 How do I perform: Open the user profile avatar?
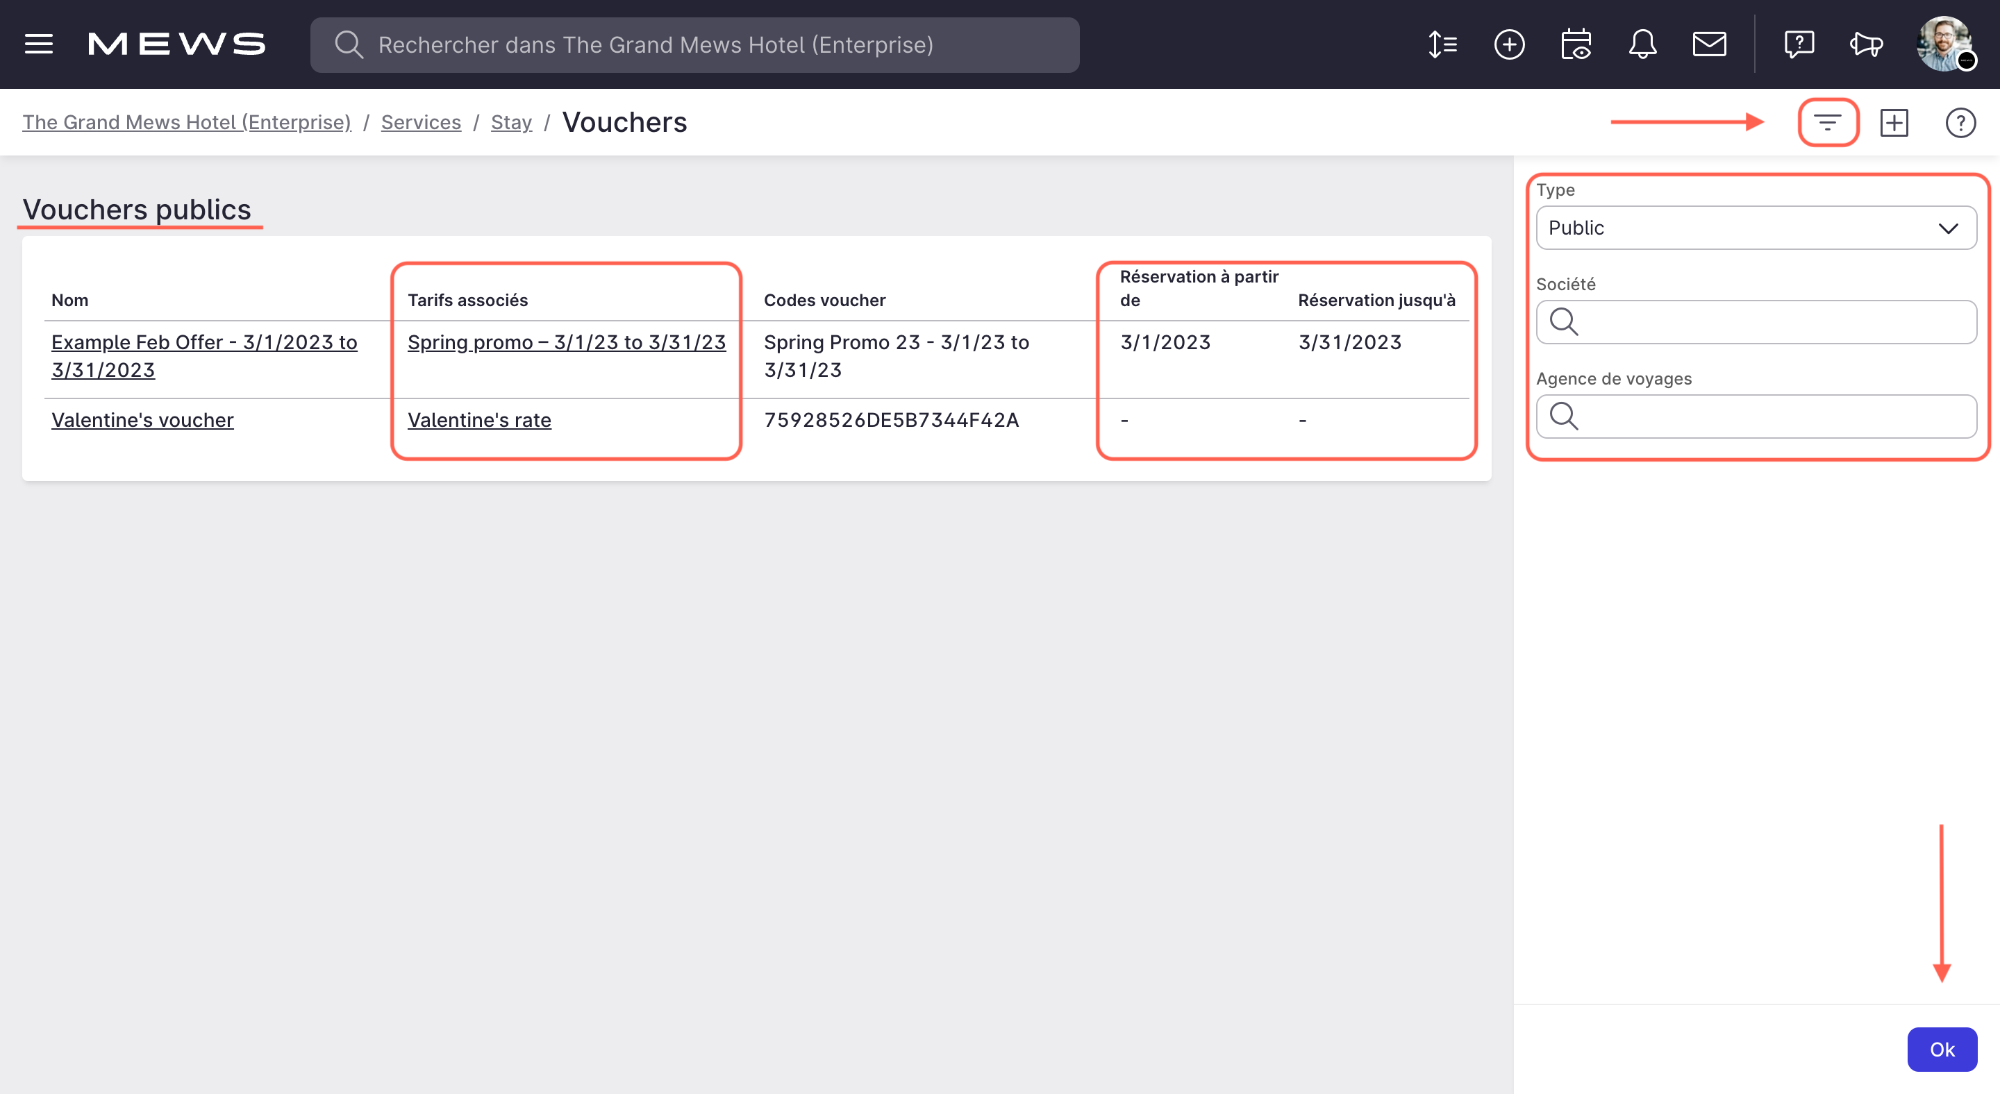(x=1944, y=44)
